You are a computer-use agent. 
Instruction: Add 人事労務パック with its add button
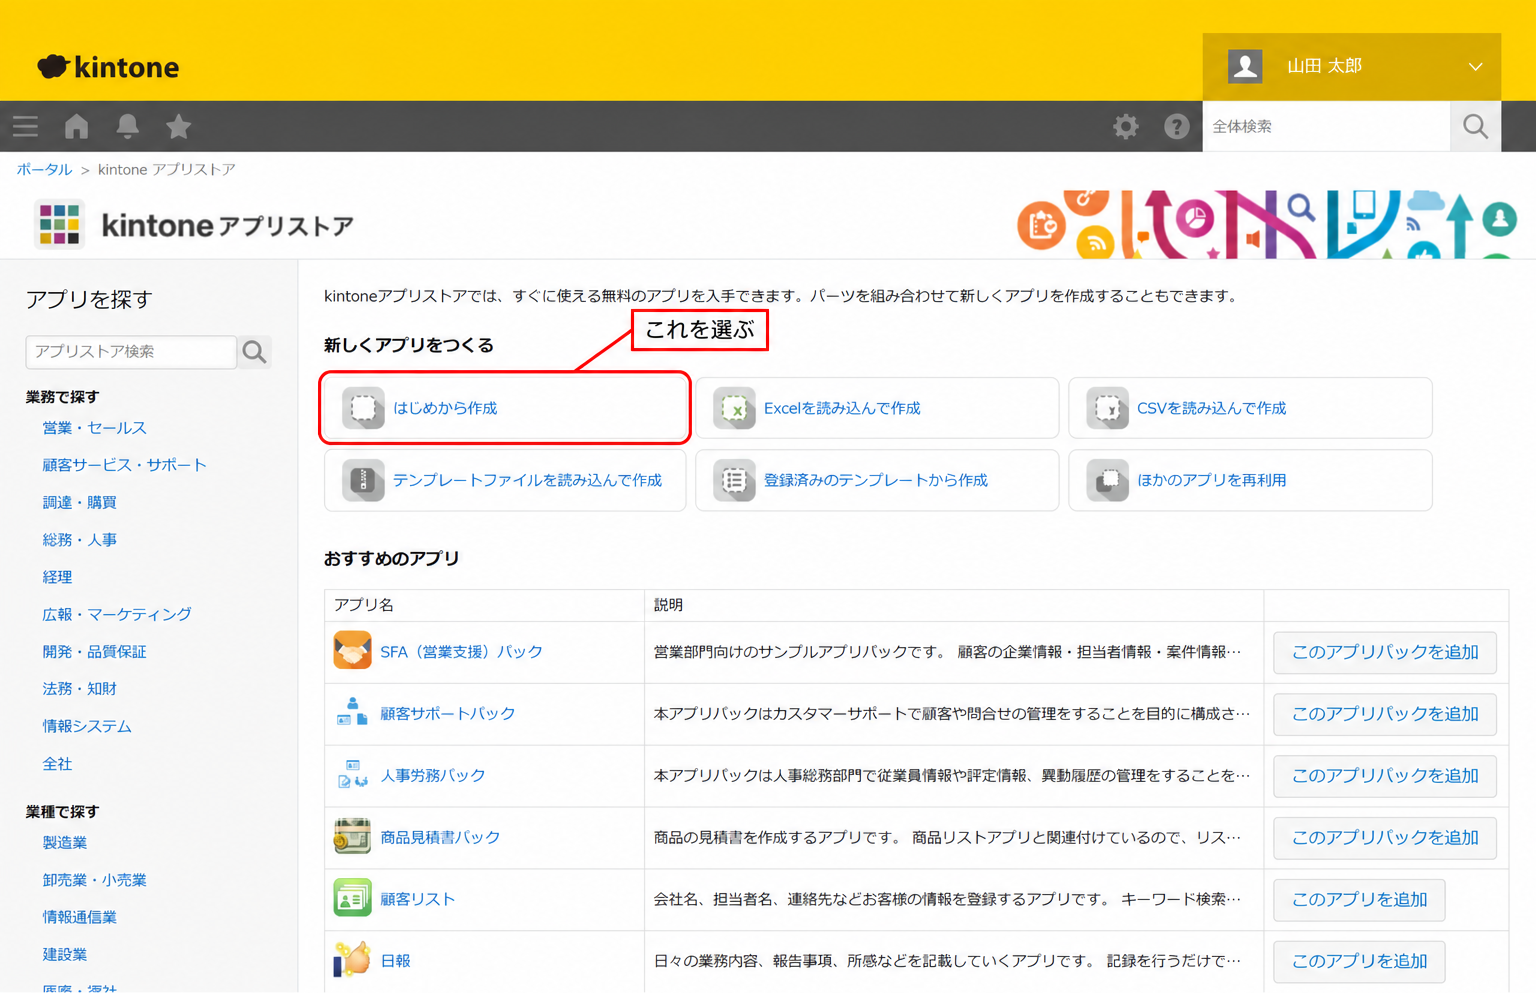(x=1385, y=776)
